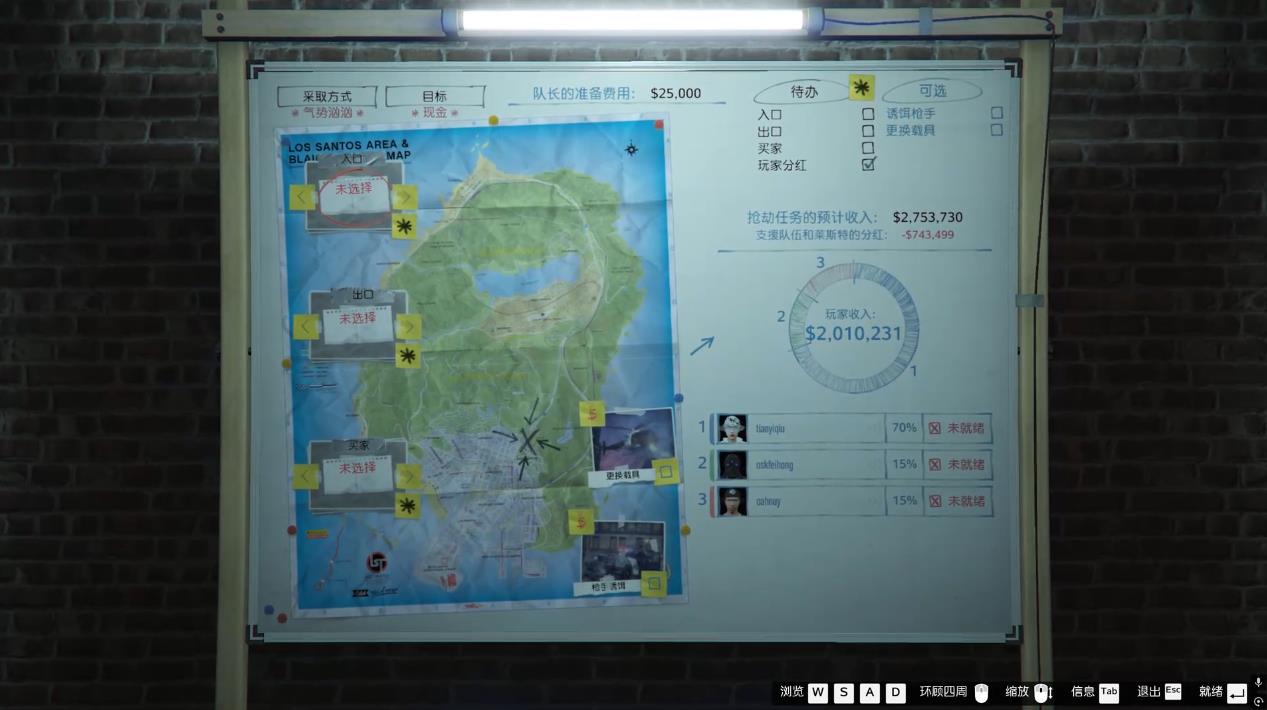Select the 待办 list heading
The image size is (1267, 710).
(804, 92)
